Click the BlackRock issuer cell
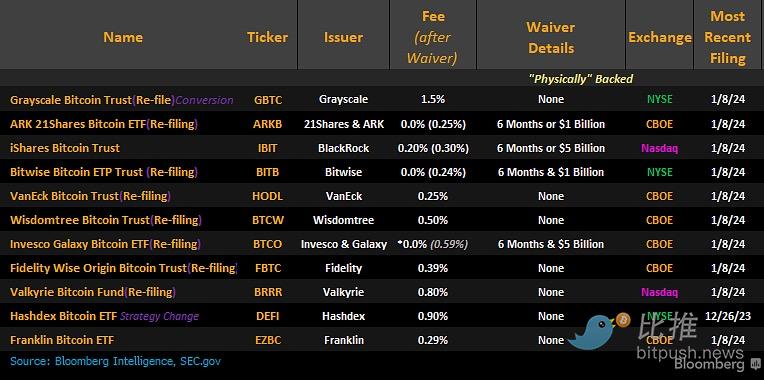 (x=344, y=148)
